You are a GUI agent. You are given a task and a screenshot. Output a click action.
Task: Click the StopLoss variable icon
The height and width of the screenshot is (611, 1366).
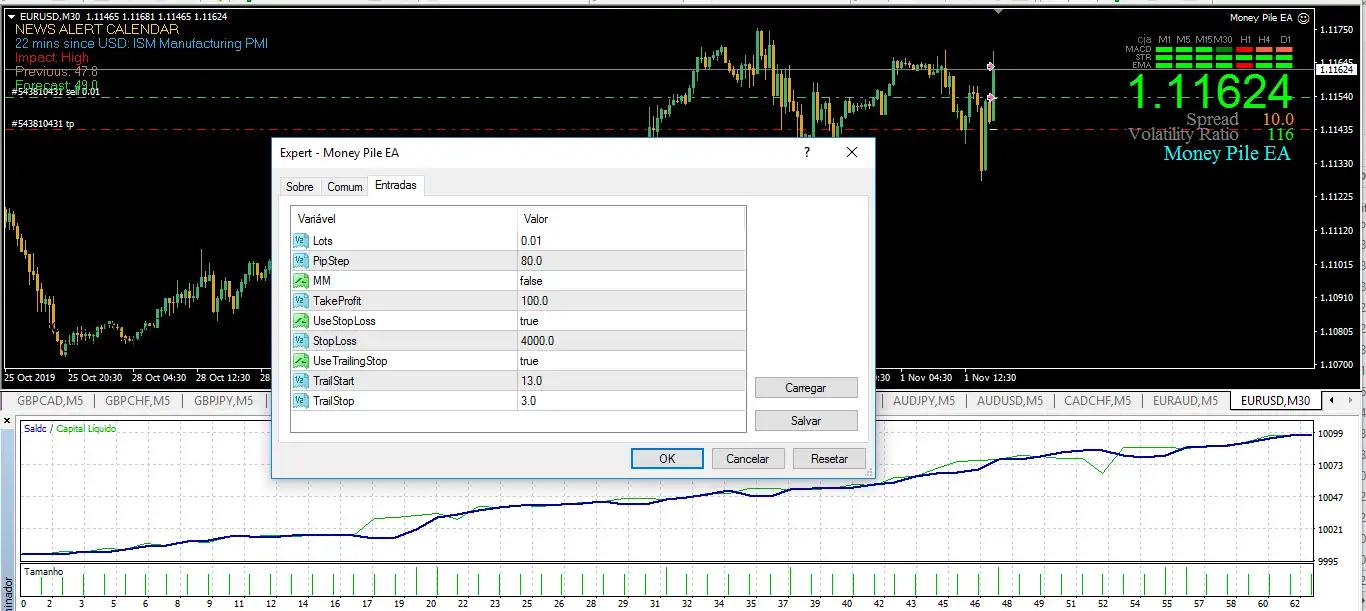301,341
